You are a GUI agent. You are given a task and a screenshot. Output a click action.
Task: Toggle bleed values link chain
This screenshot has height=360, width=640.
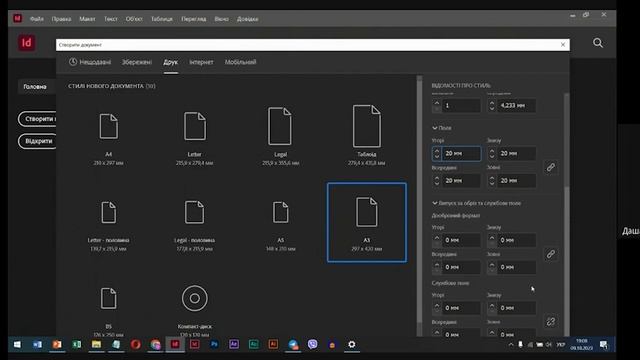coord(551,254)
